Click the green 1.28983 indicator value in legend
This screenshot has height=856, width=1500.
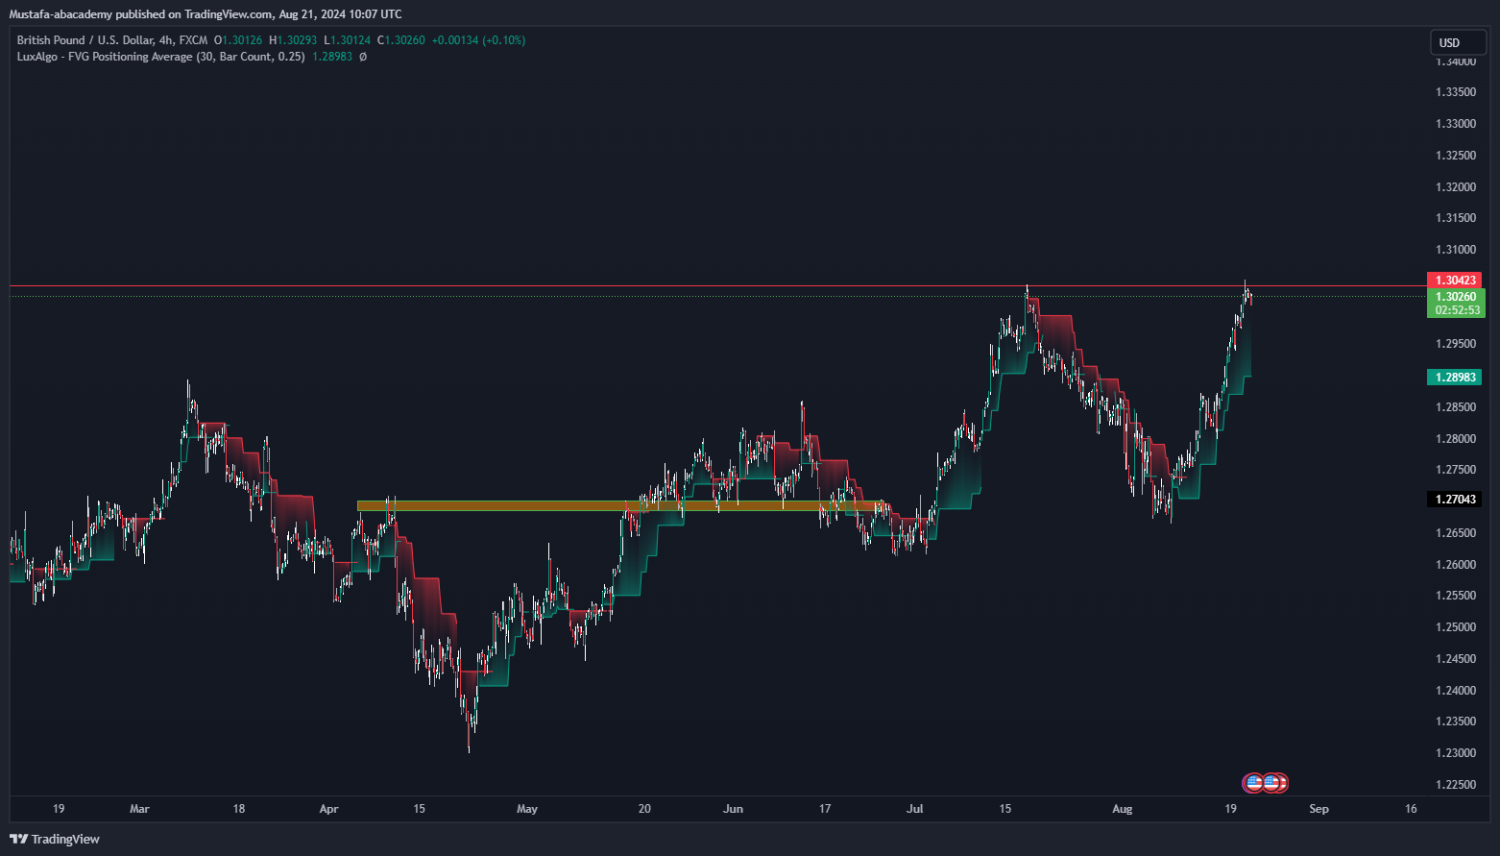[332, 57]
